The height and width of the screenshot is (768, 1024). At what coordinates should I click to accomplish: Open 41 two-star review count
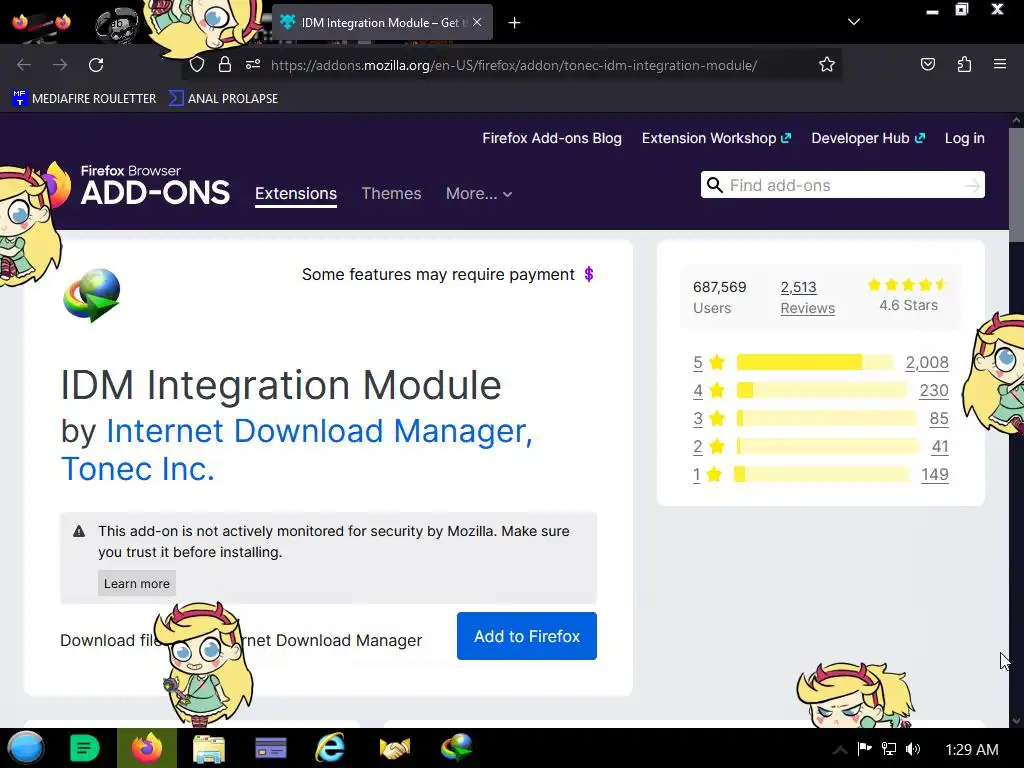pyautogui.click(x=940, y=447)
